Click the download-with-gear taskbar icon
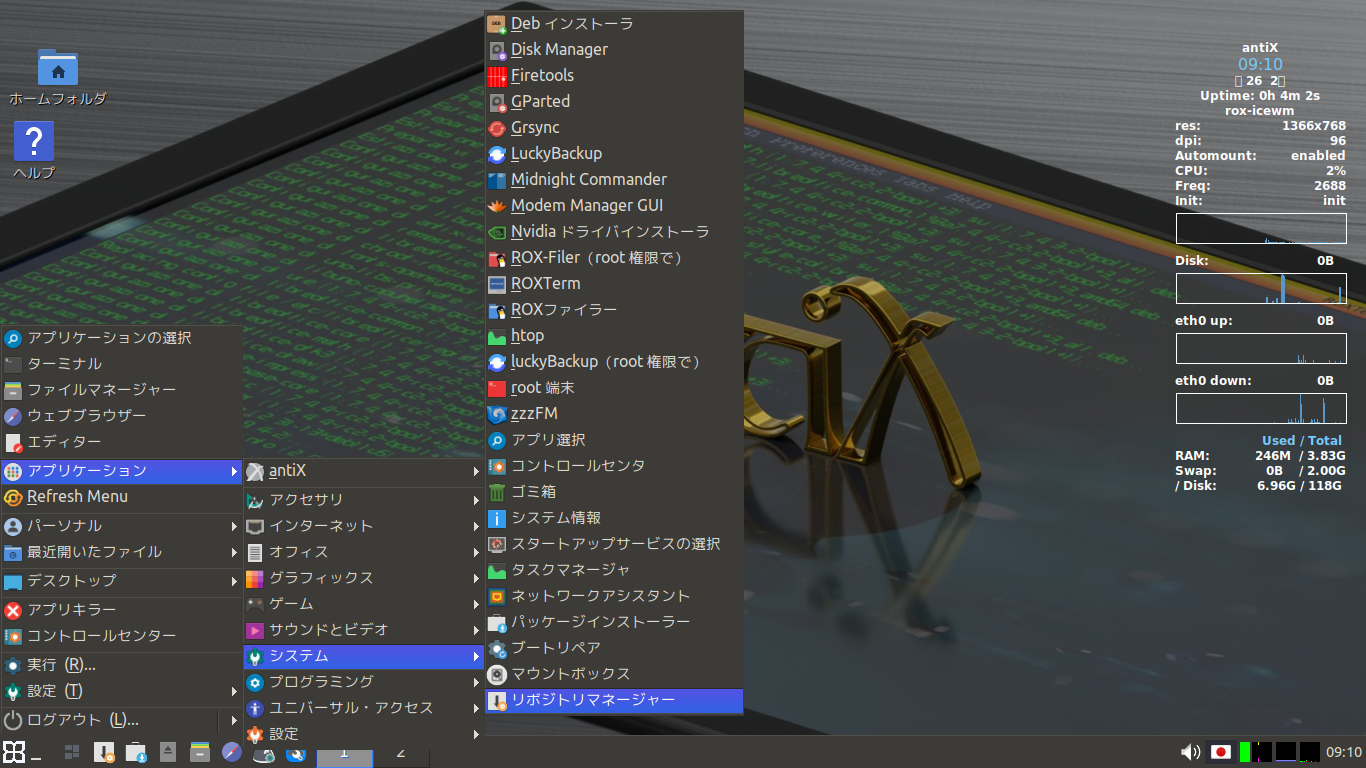 (104, 752)
